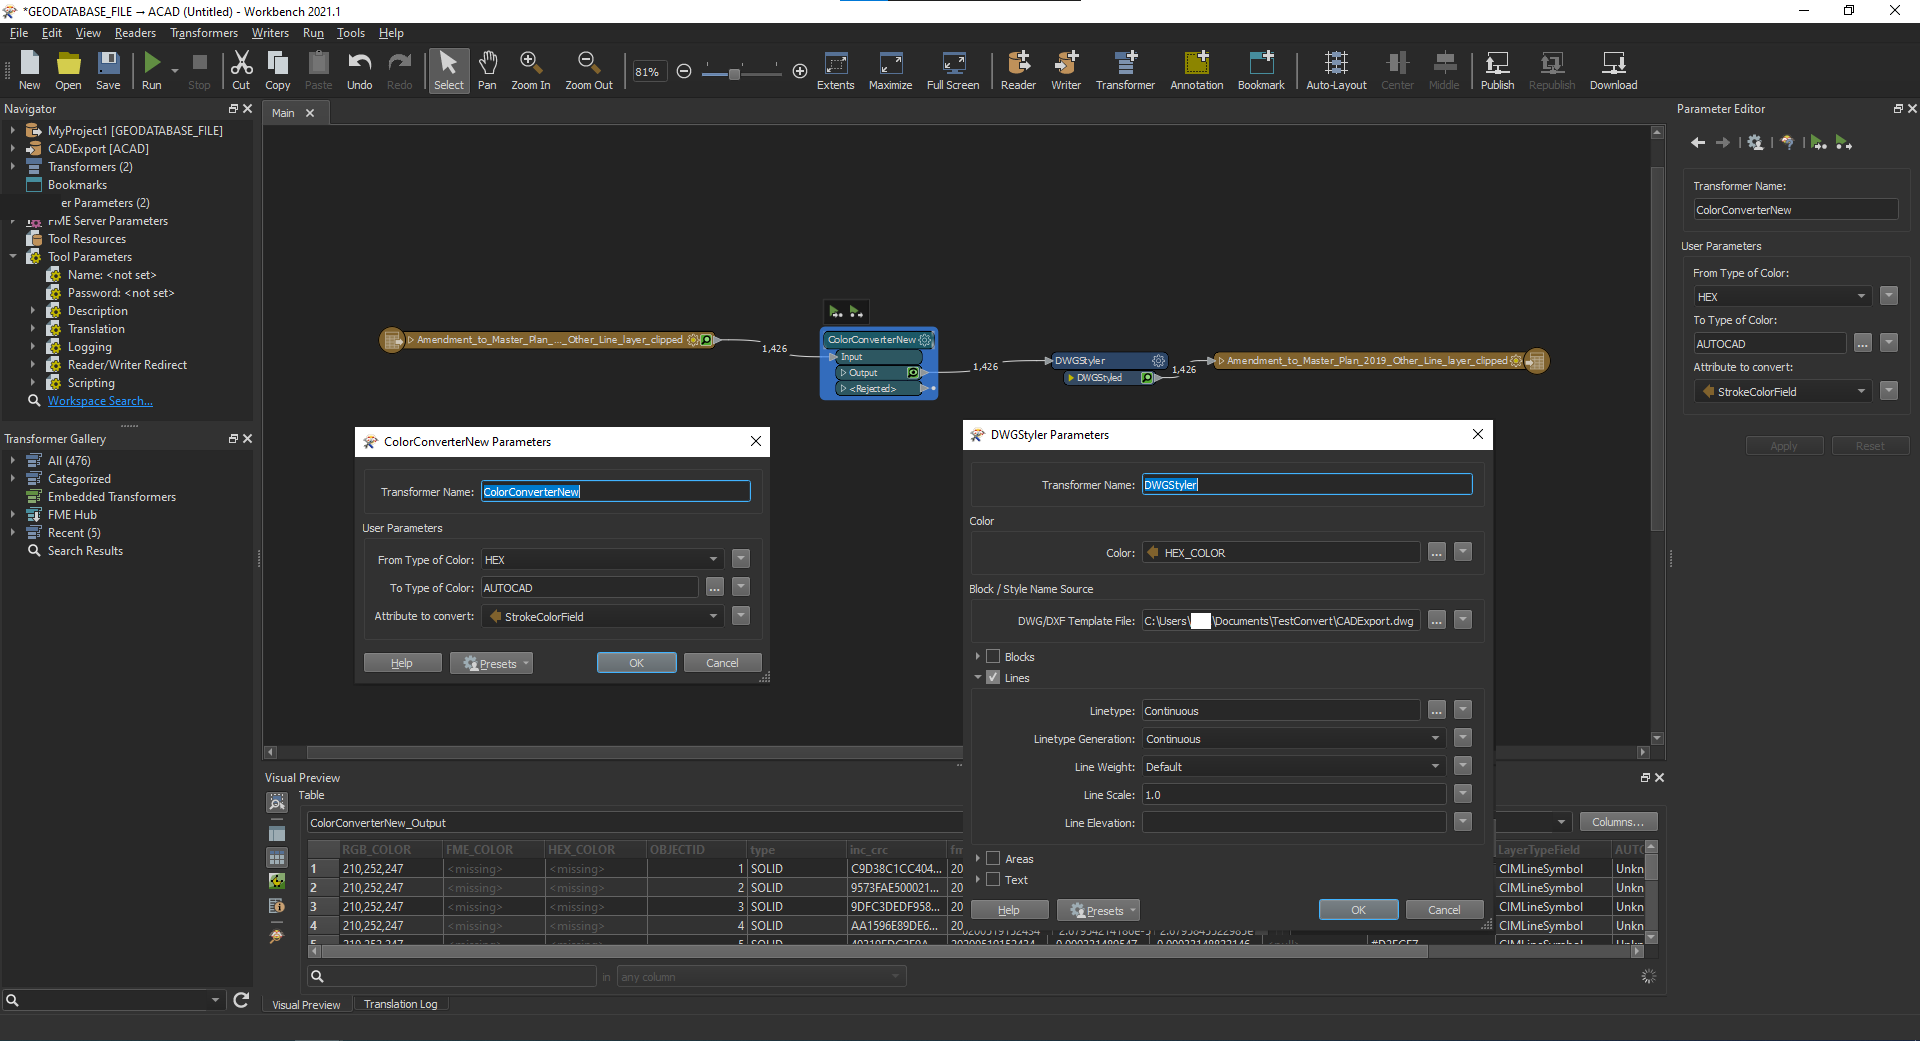Image resolution: width=1920 pixels, height=1041 pixels.
Task: Enter Full Screen mode
Action: (x=953, y=70)
